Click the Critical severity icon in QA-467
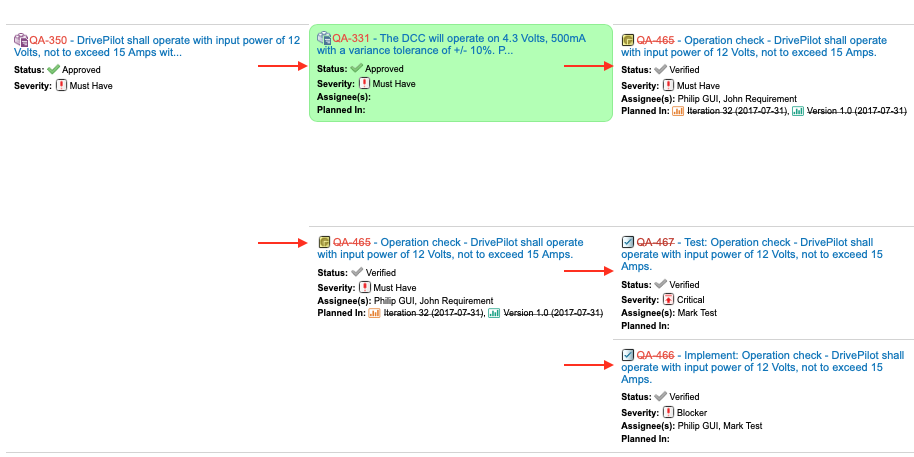This screenshot has width=914, height=457. 668,300
